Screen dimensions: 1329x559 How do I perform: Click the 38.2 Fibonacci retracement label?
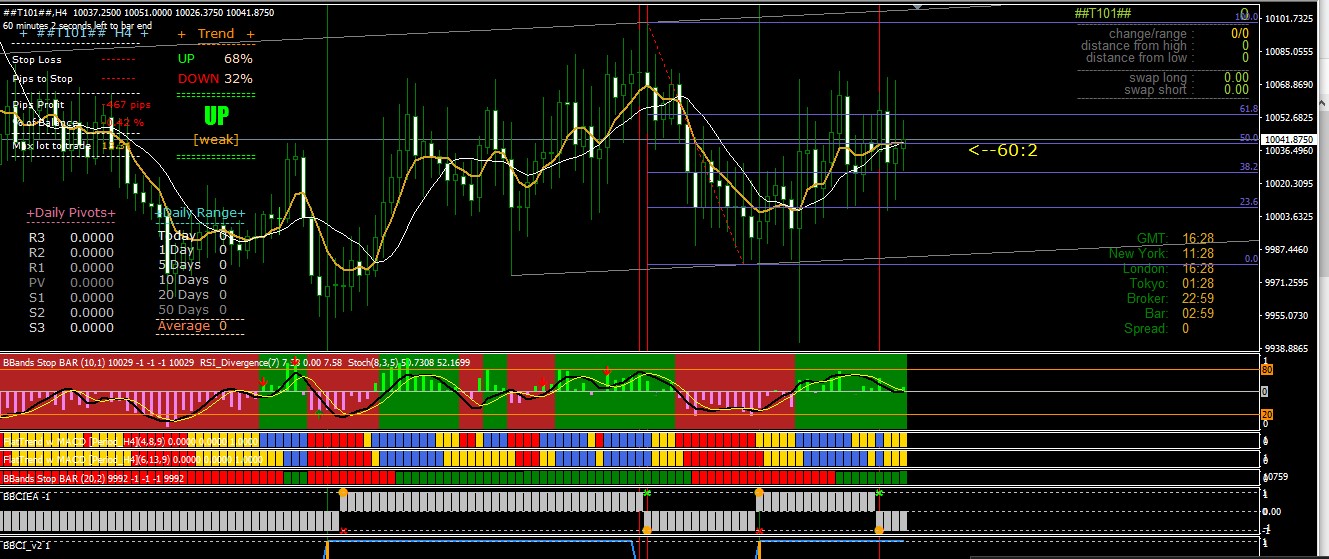(1248, 168)
